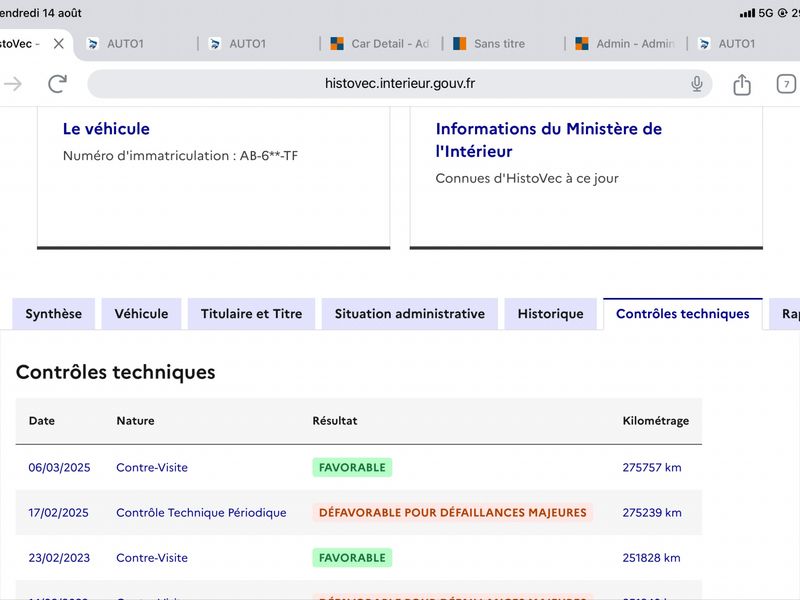Click the Nature column header
Screen dimensions: 800x600
tap(135, 421)
